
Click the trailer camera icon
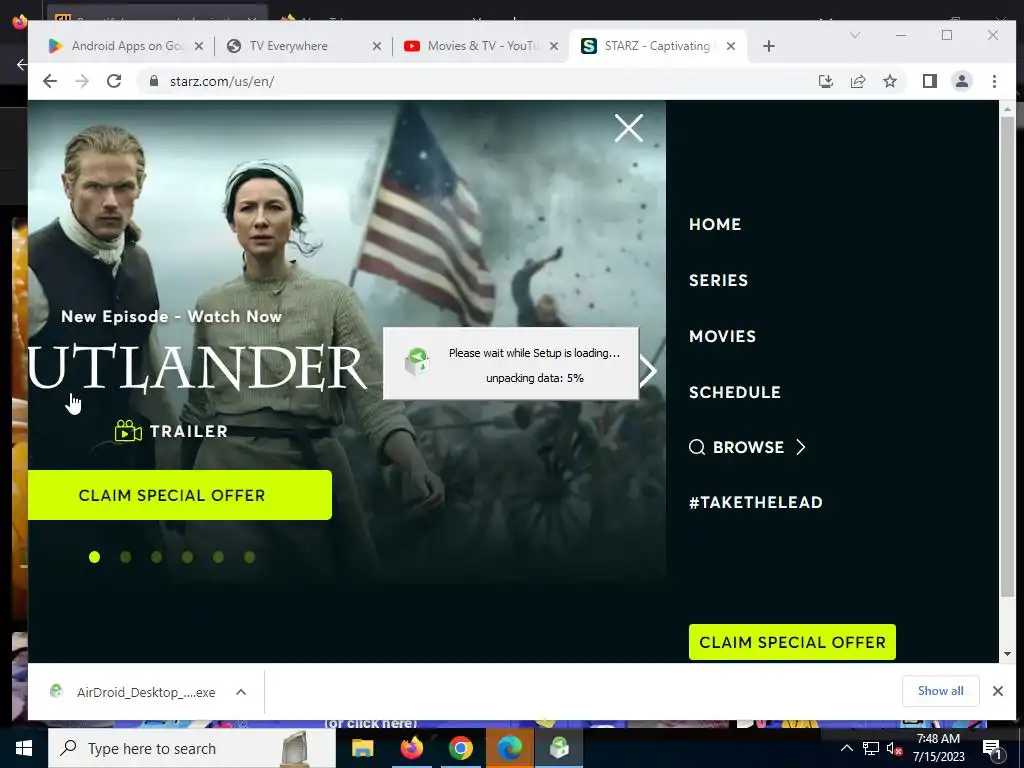(x=128, y=431)
